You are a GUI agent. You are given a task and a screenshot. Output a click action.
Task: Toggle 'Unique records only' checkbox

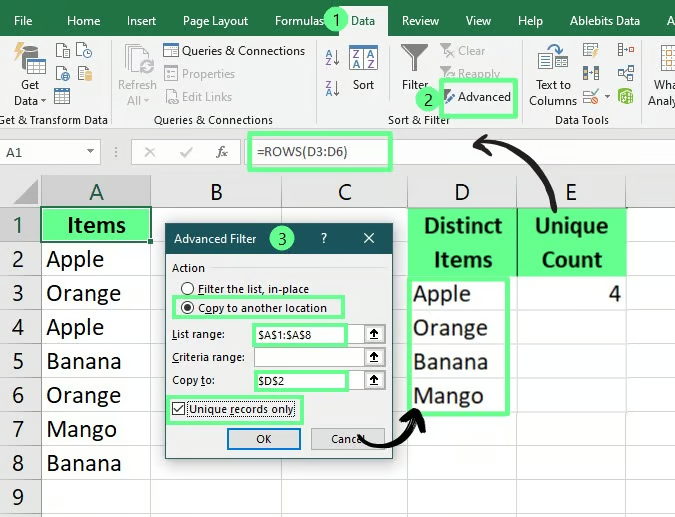(179, 408)
